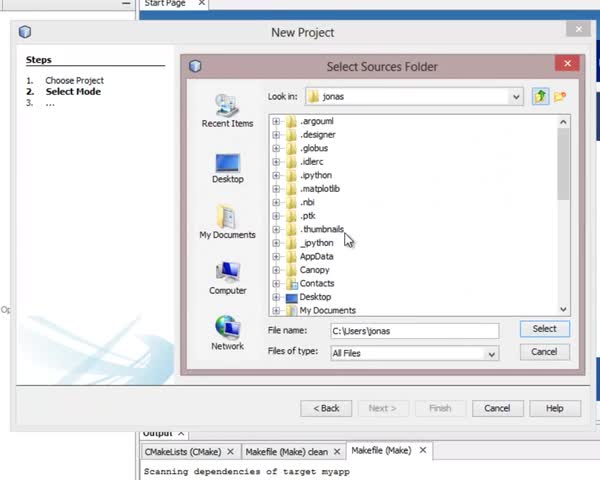Viewport: 600px width, 480px height.
Task: Open Help in New Project wizard
Action: (555, 408)
